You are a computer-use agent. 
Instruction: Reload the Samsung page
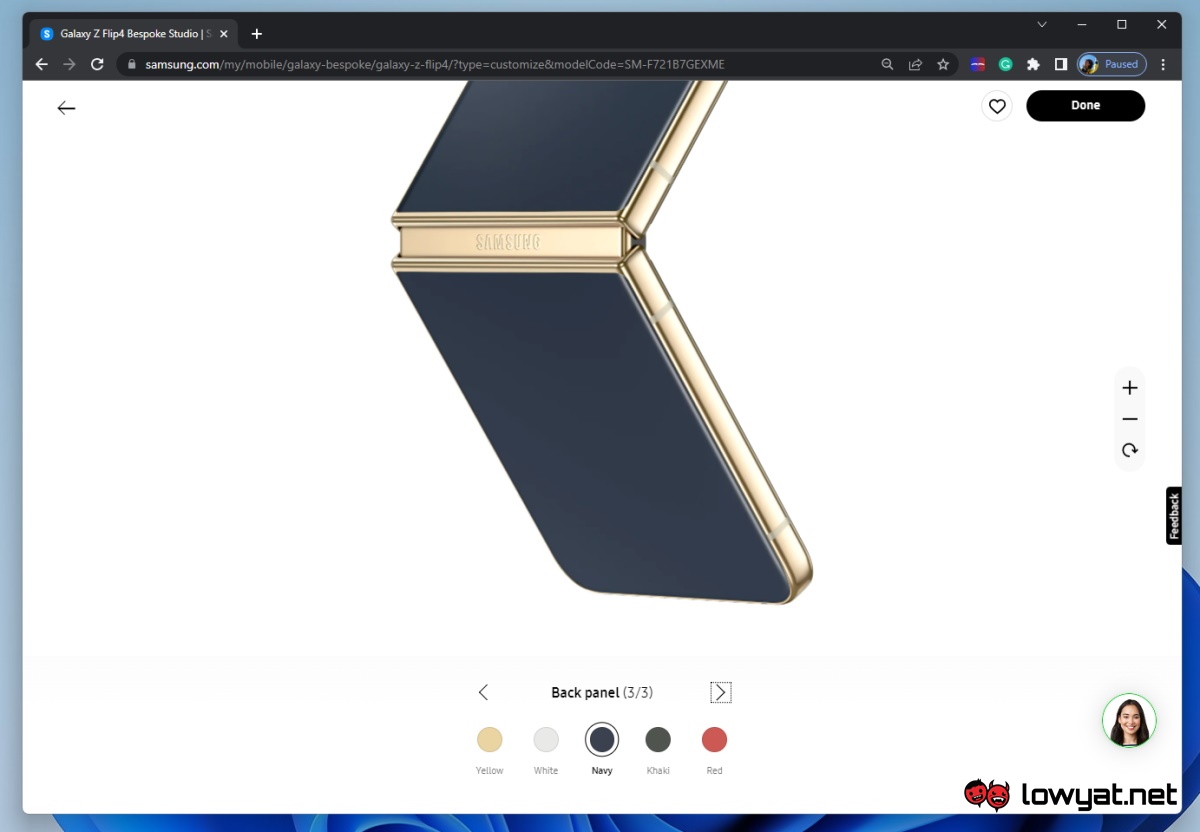click(97, 64)
